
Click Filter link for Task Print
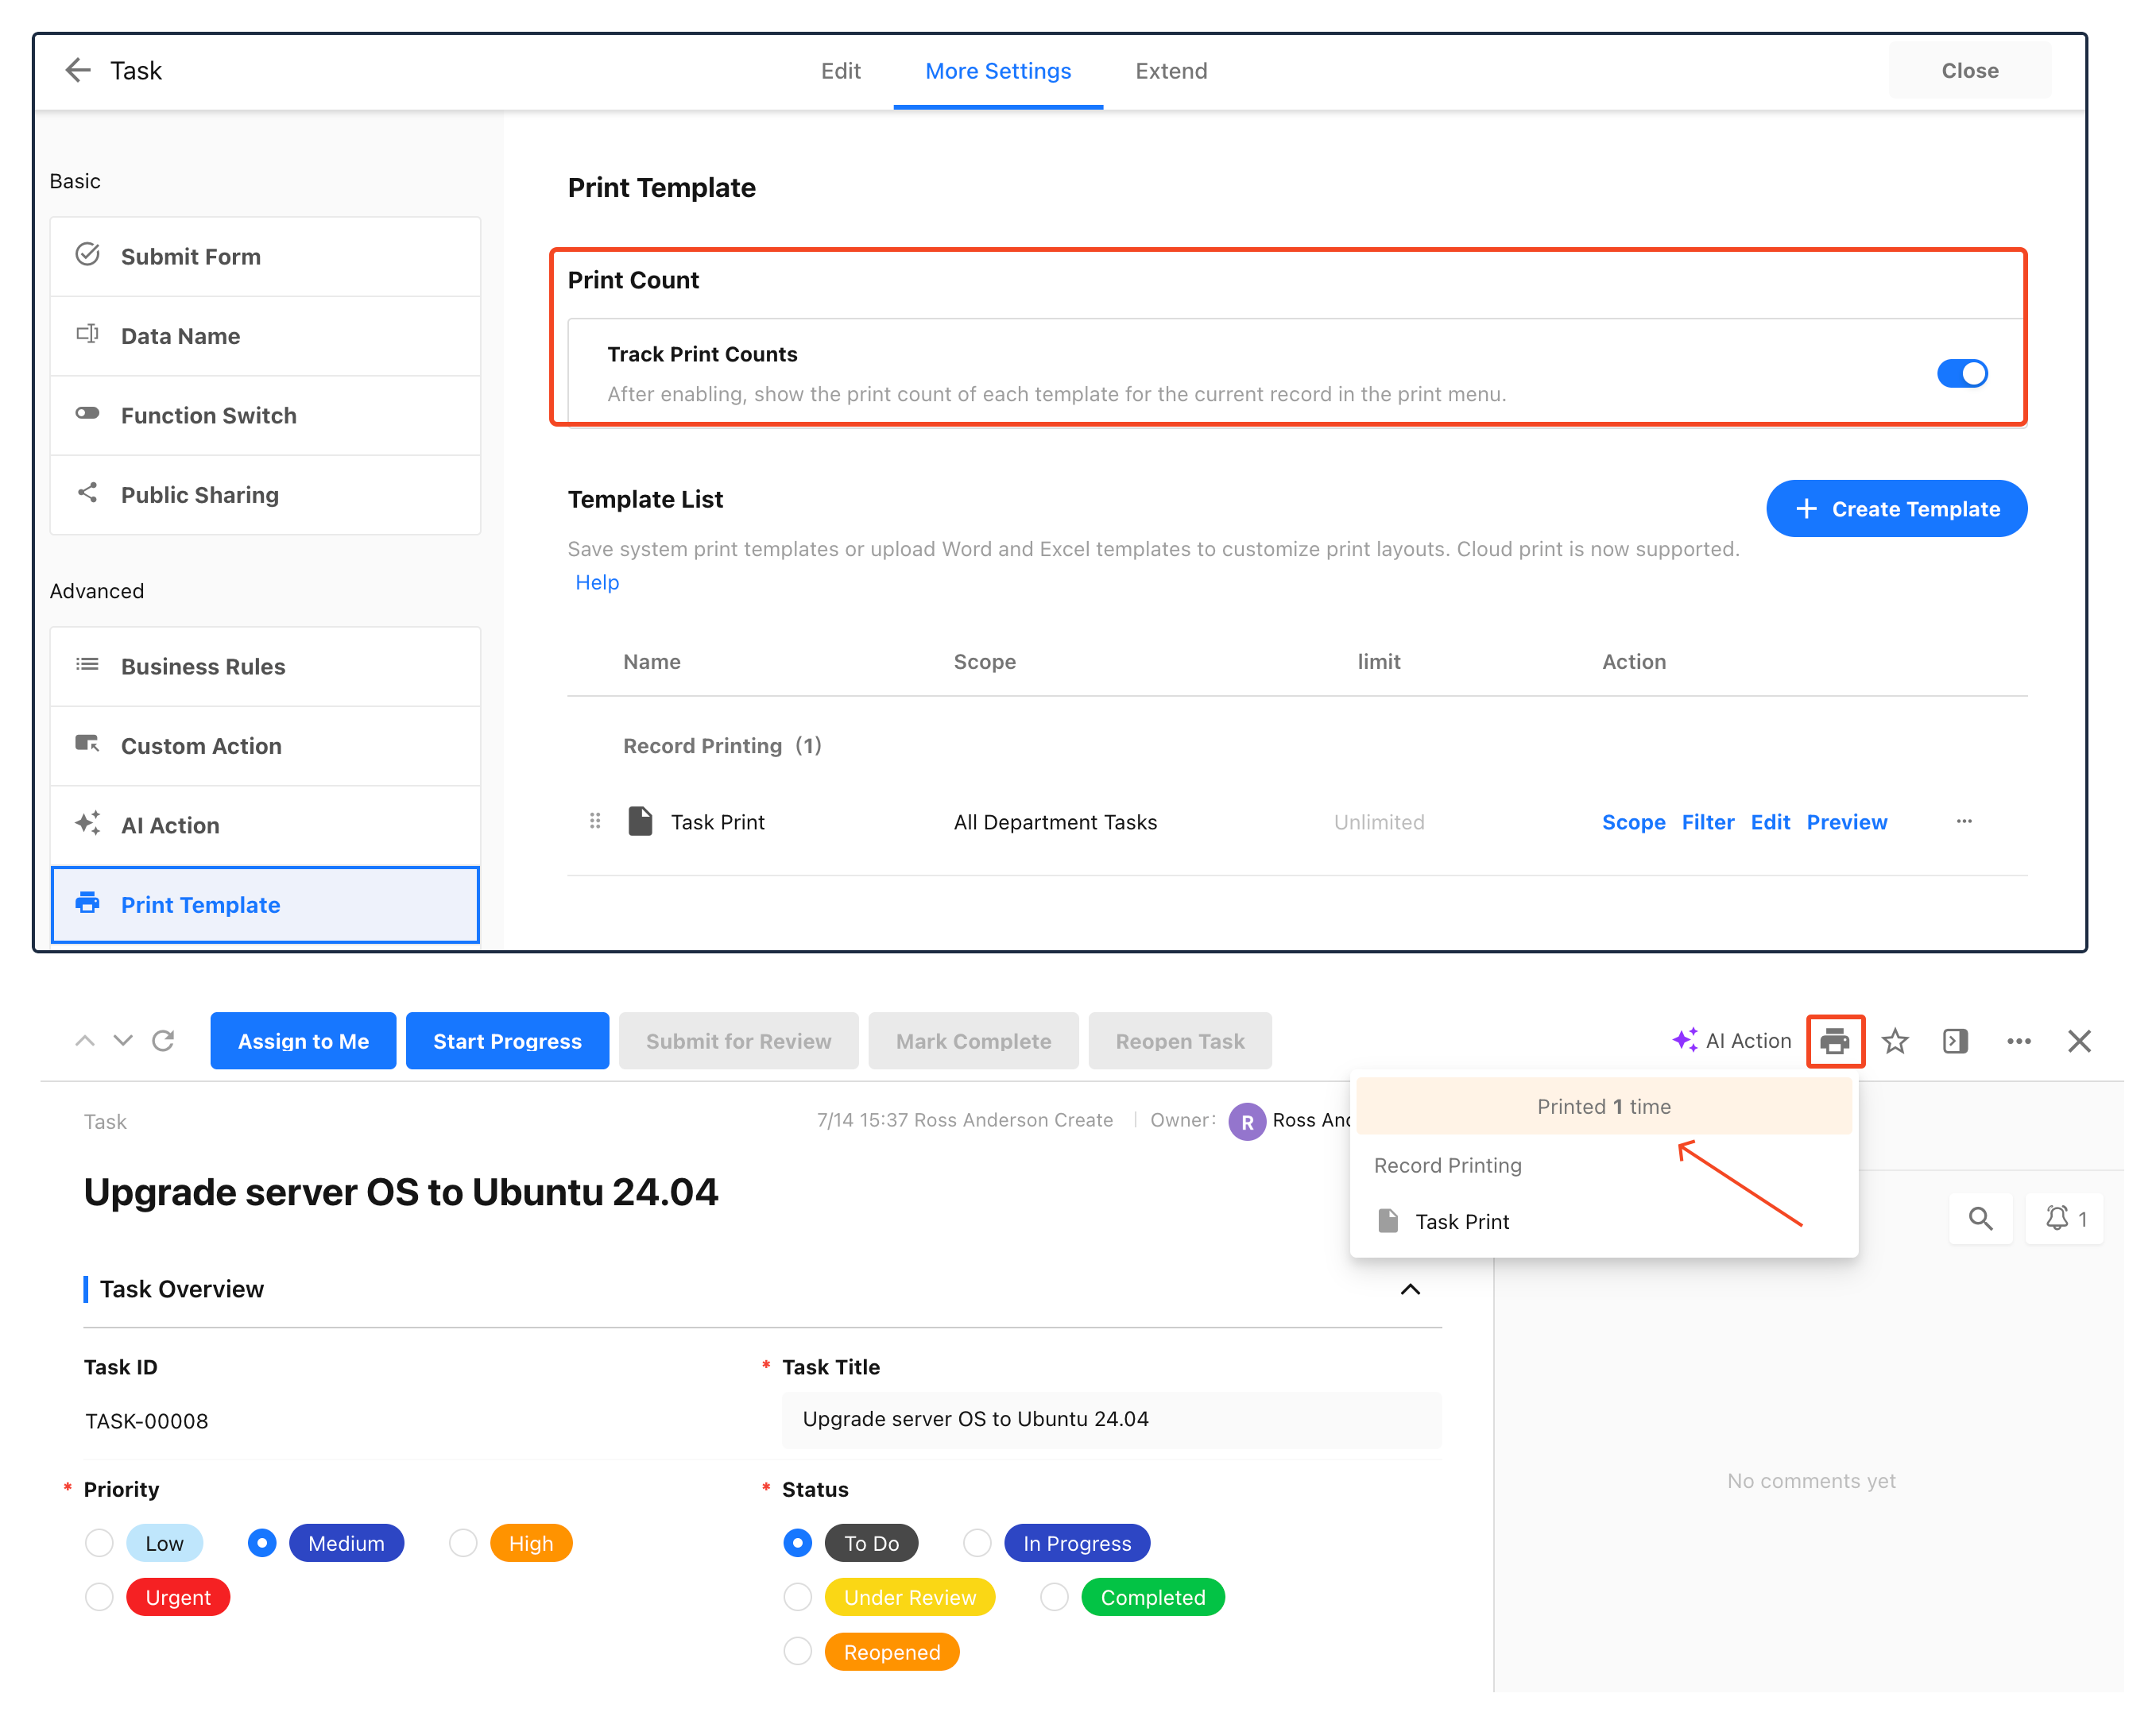coord(1708,822)
